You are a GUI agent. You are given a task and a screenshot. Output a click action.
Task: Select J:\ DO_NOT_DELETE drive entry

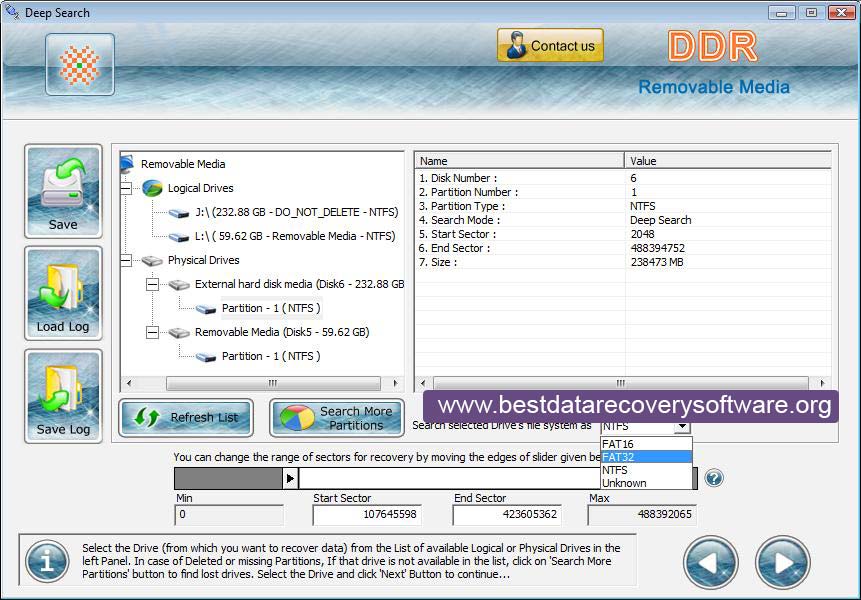click(297, 212)
